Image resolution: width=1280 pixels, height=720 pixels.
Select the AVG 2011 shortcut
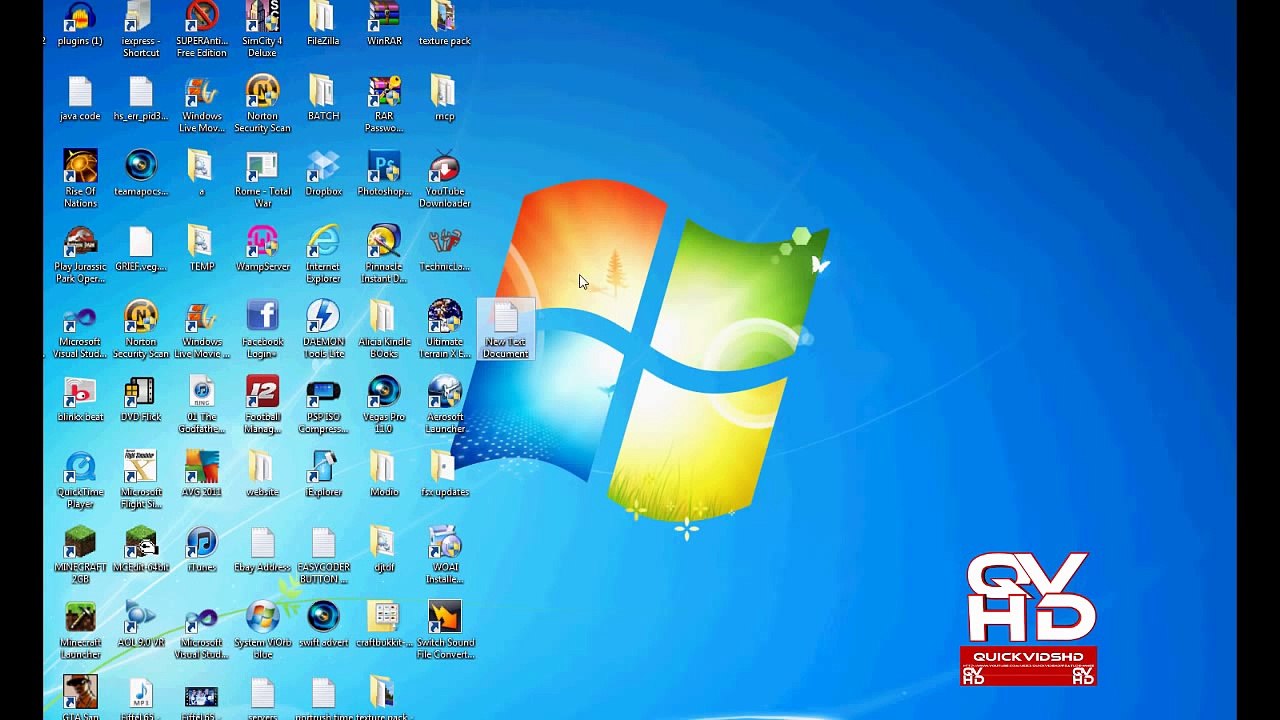[x=201, y=474]
